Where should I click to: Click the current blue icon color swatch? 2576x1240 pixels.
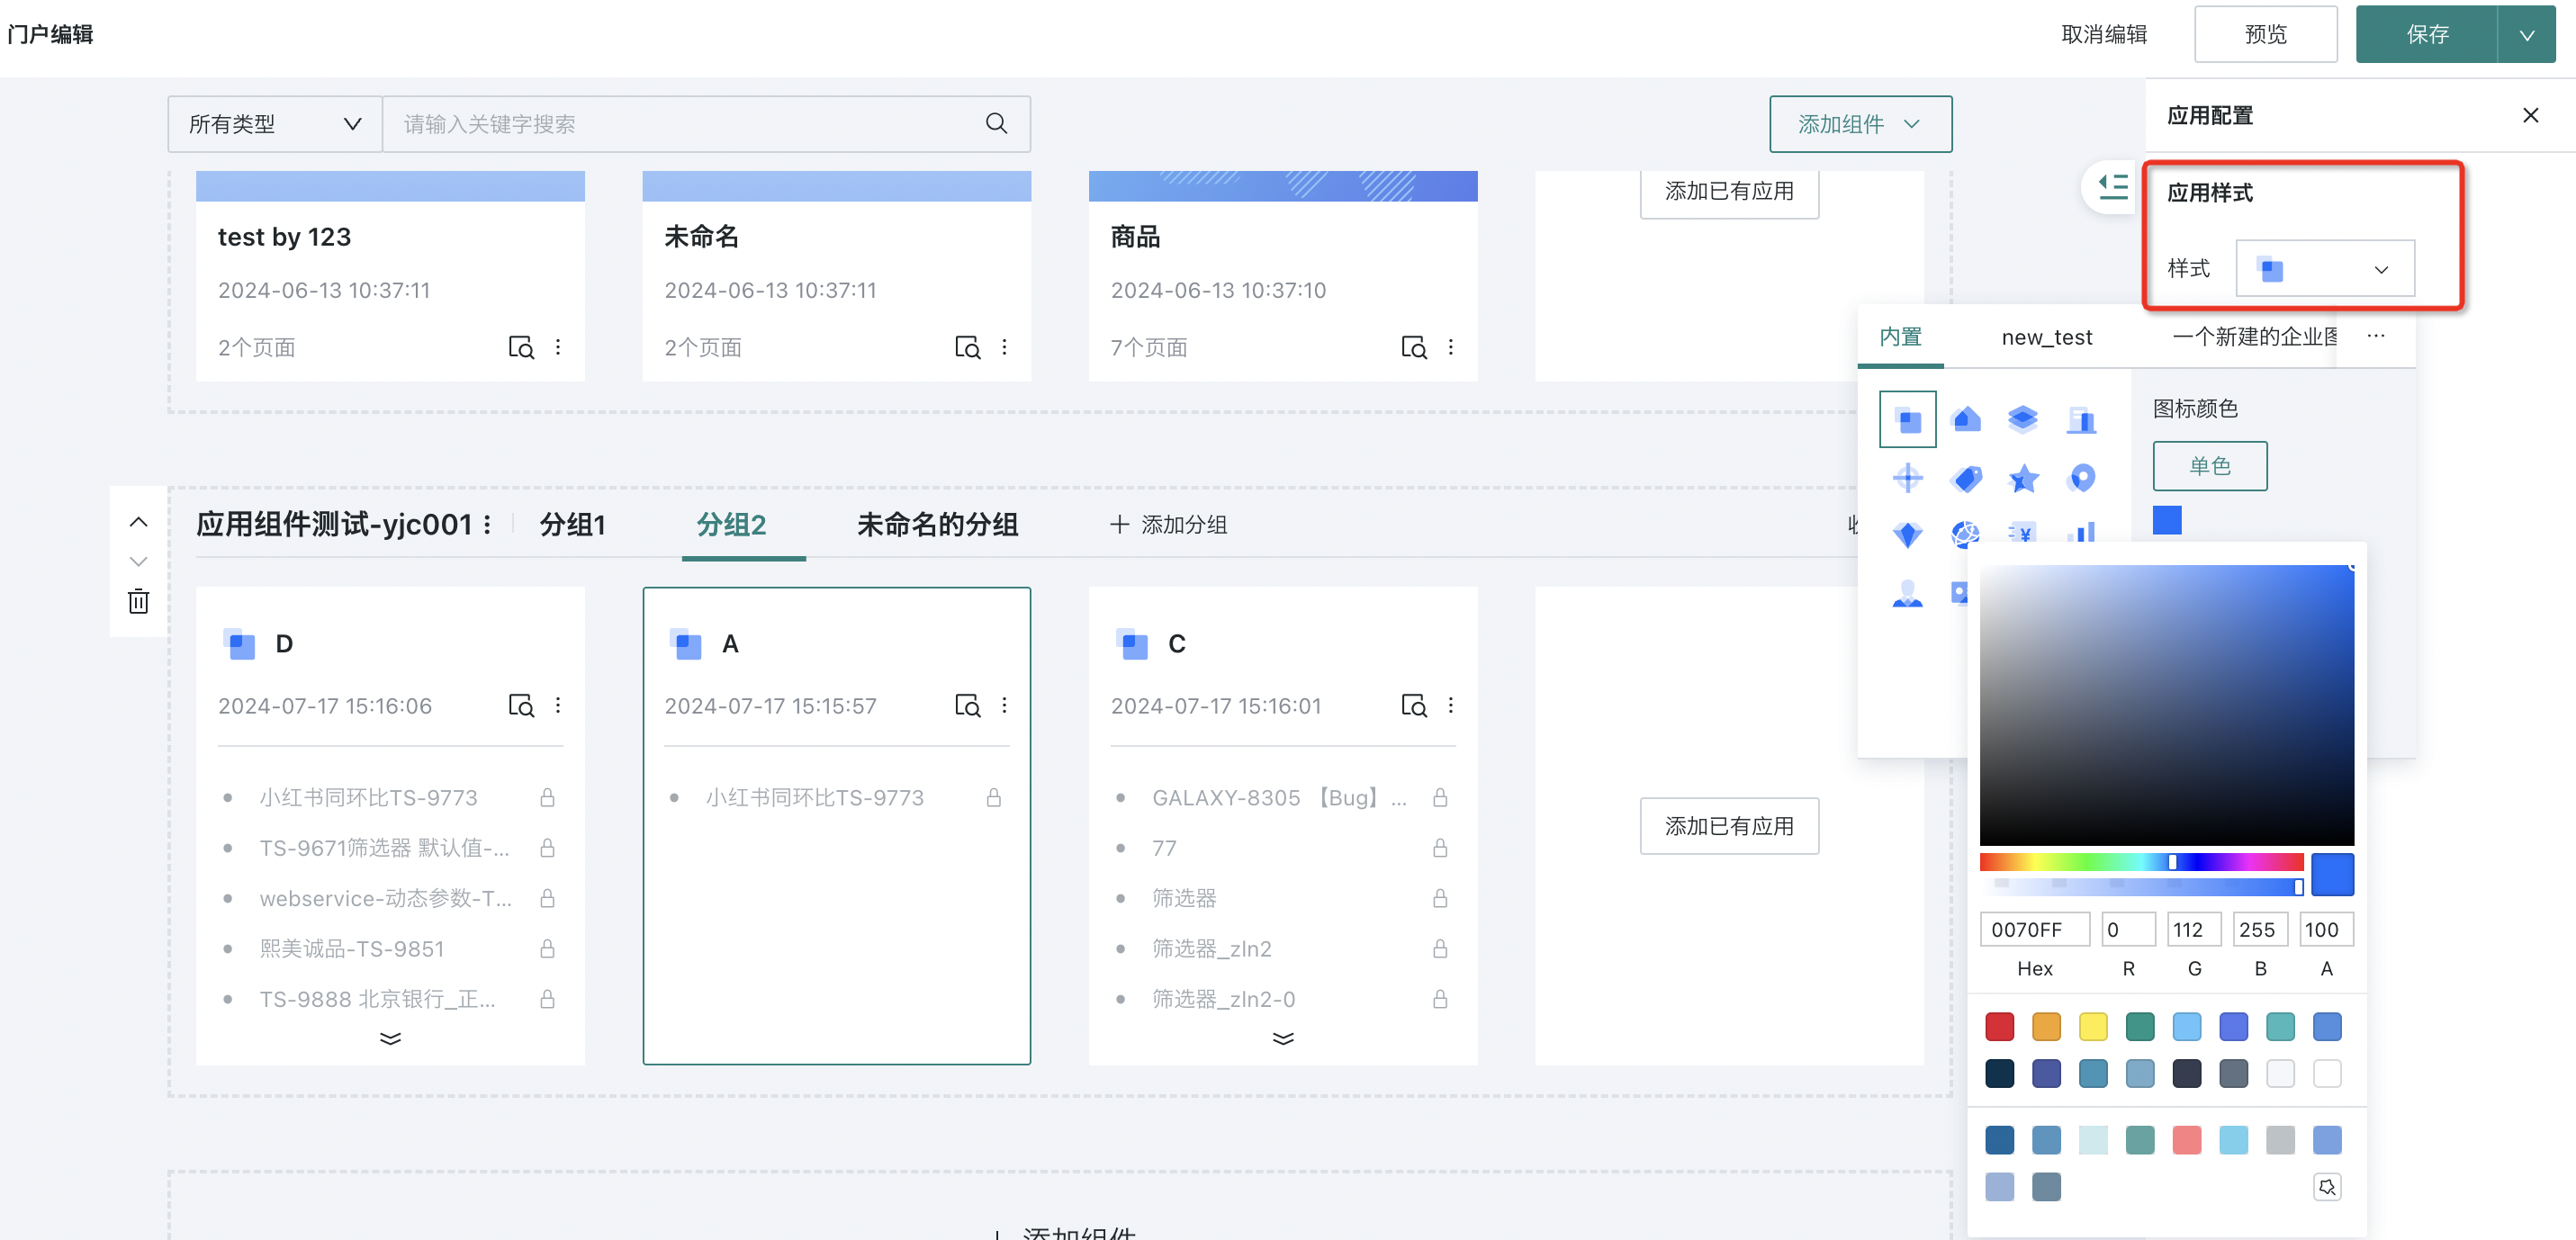click(2167, 520)
